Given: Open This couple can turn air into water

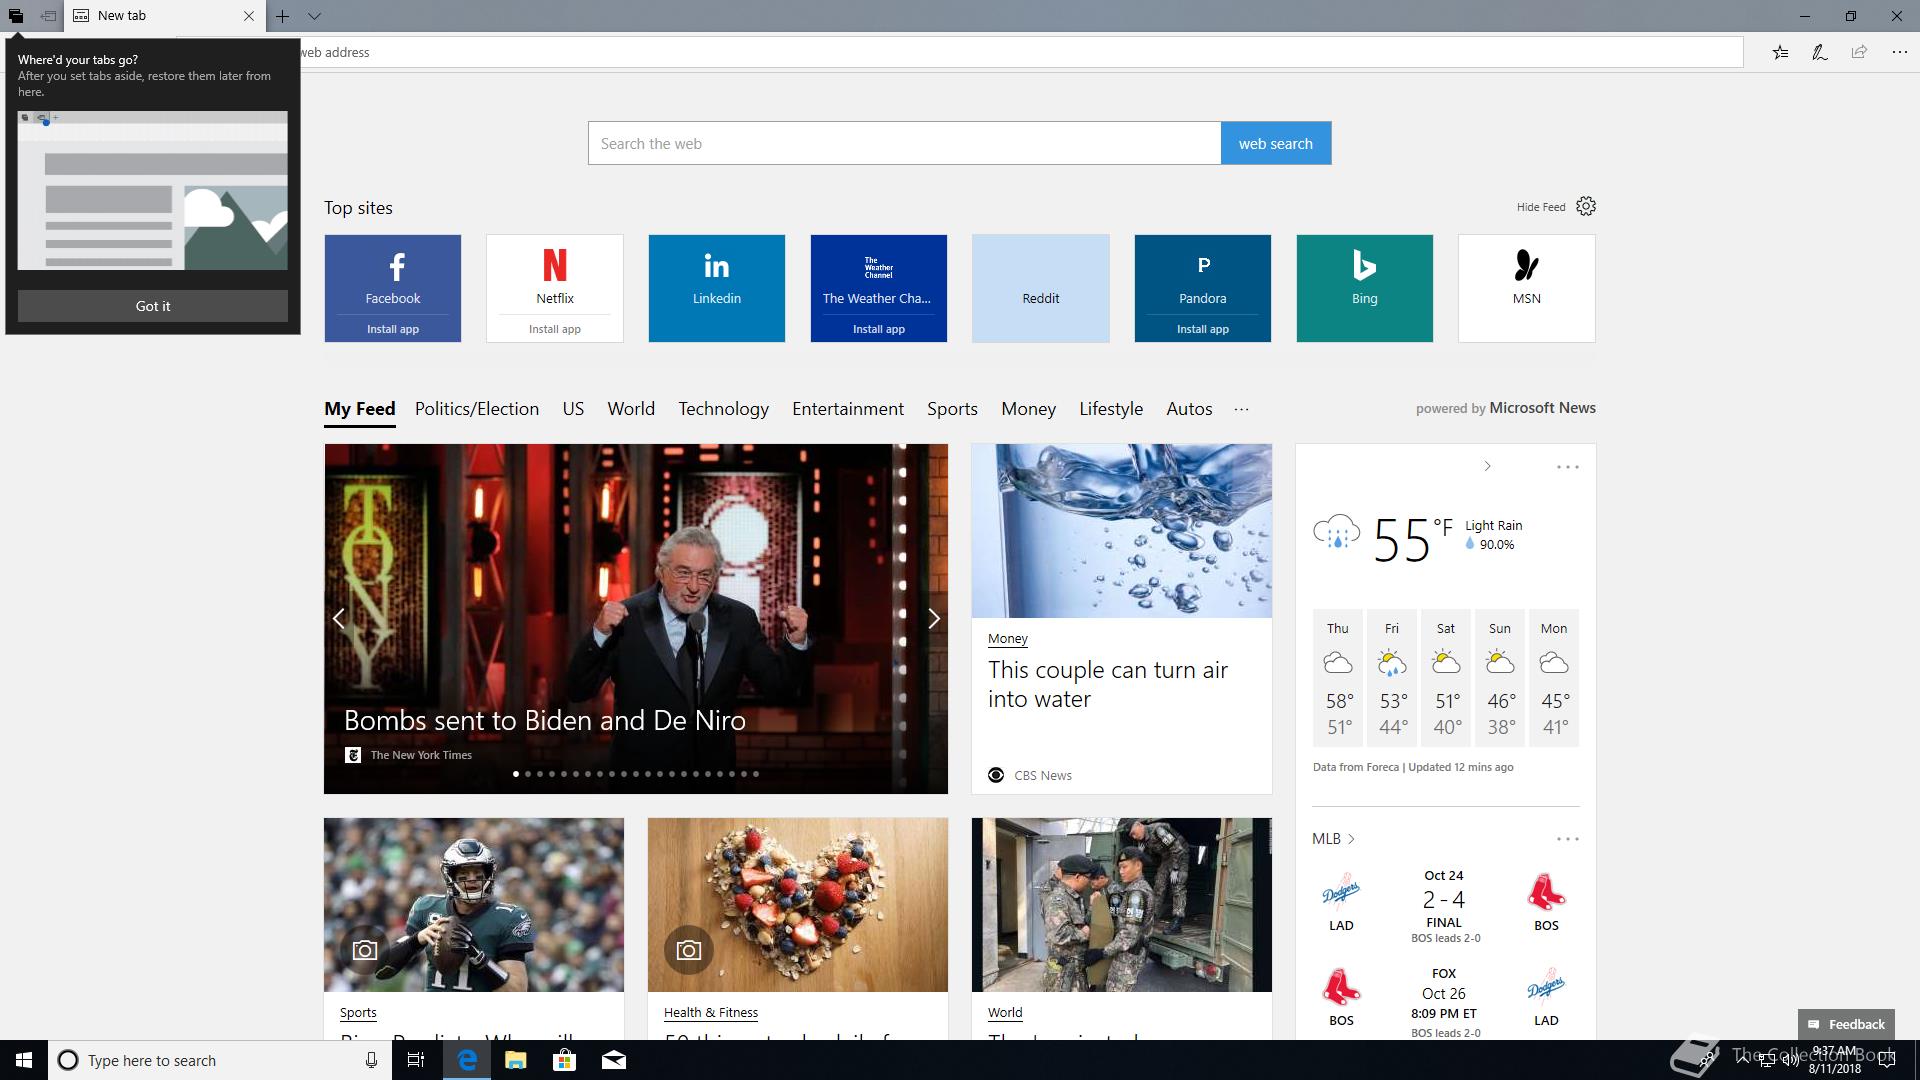Looking at the screenshot, I should click(1108, 684).
